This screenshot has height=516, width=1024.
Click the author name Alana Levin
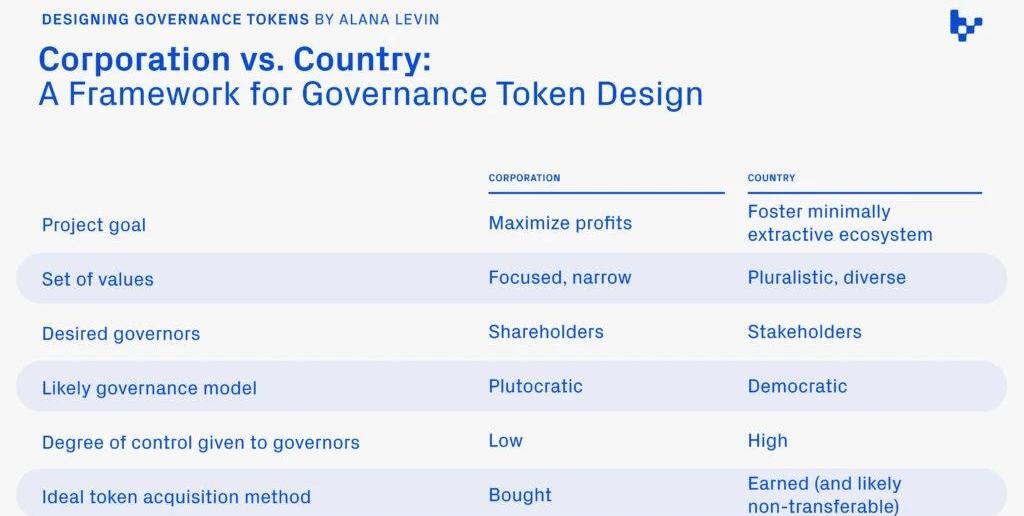pyautogui.click(x=390, y=20)
